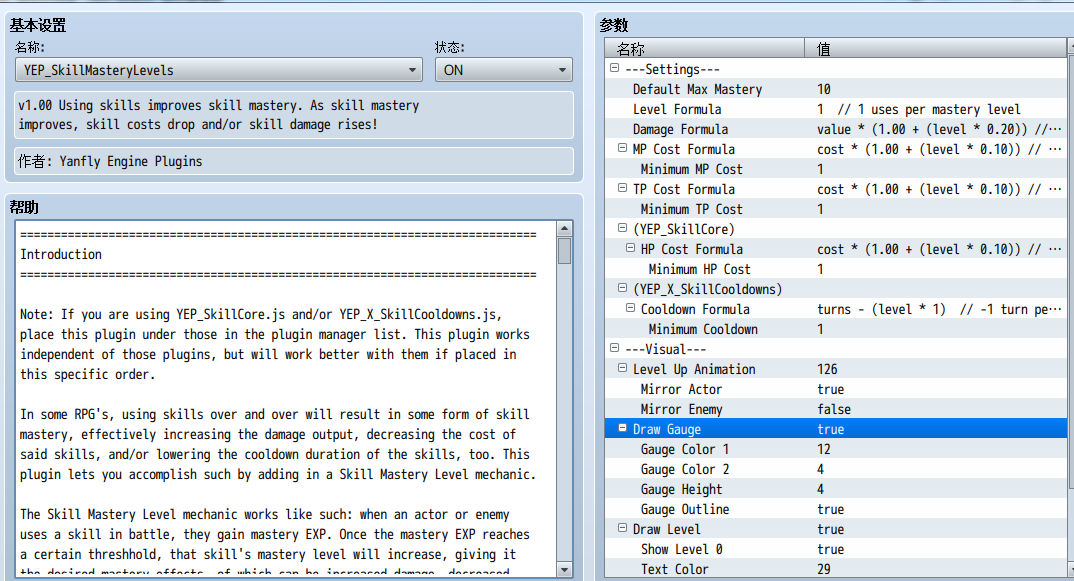Collapse the Level Up Animation node

622,368
